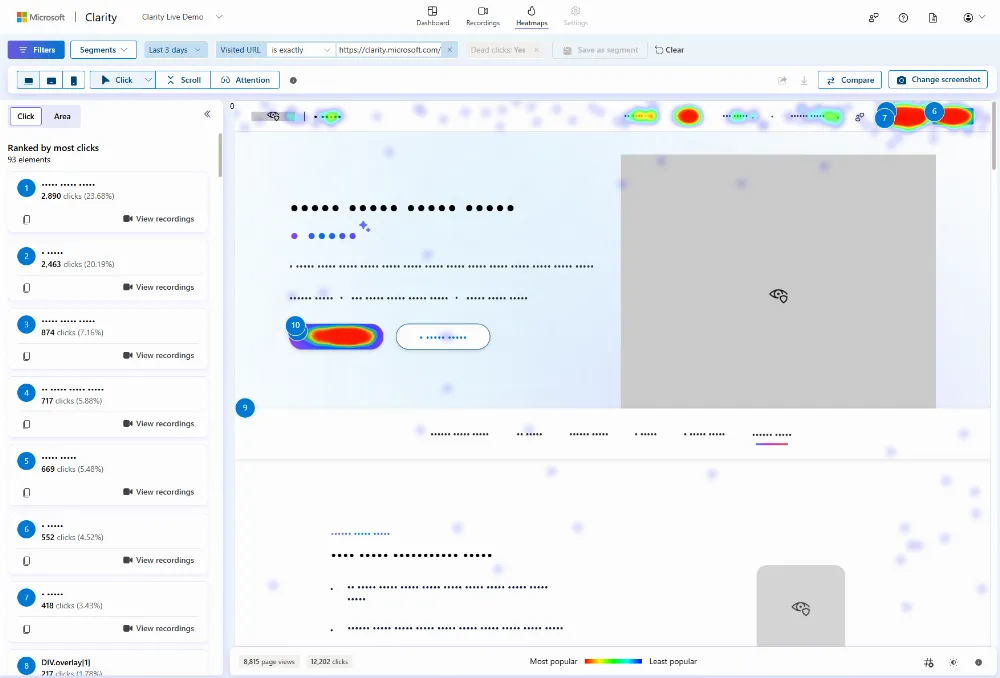Open the Recordings view
Screen dimensions: 1000x678
[x=483, y=16]
